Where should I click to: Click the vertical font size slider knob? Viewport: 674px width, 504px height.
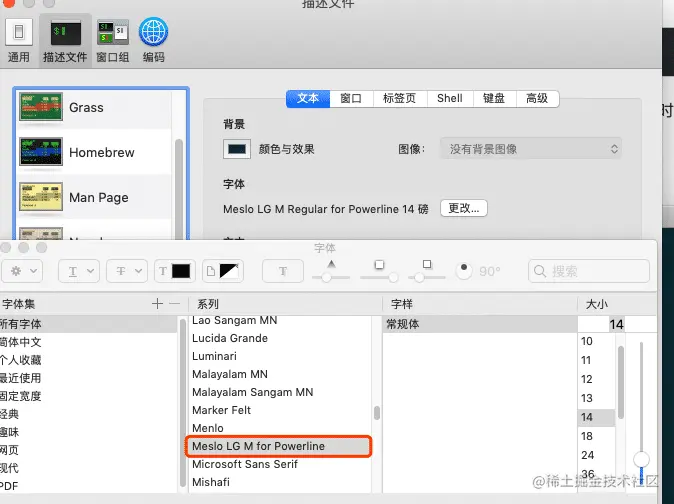point(641,459)
